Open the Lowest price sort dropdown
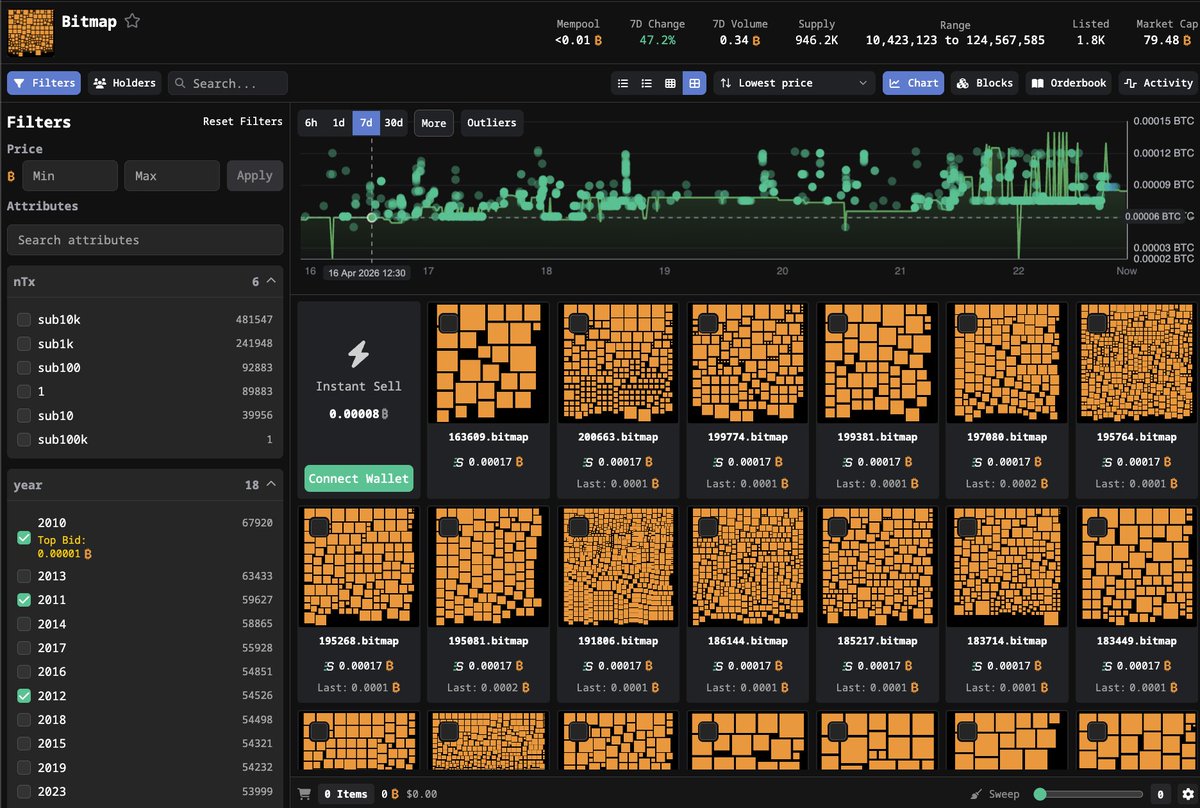The image size is (1200, 808). [796, 83]
